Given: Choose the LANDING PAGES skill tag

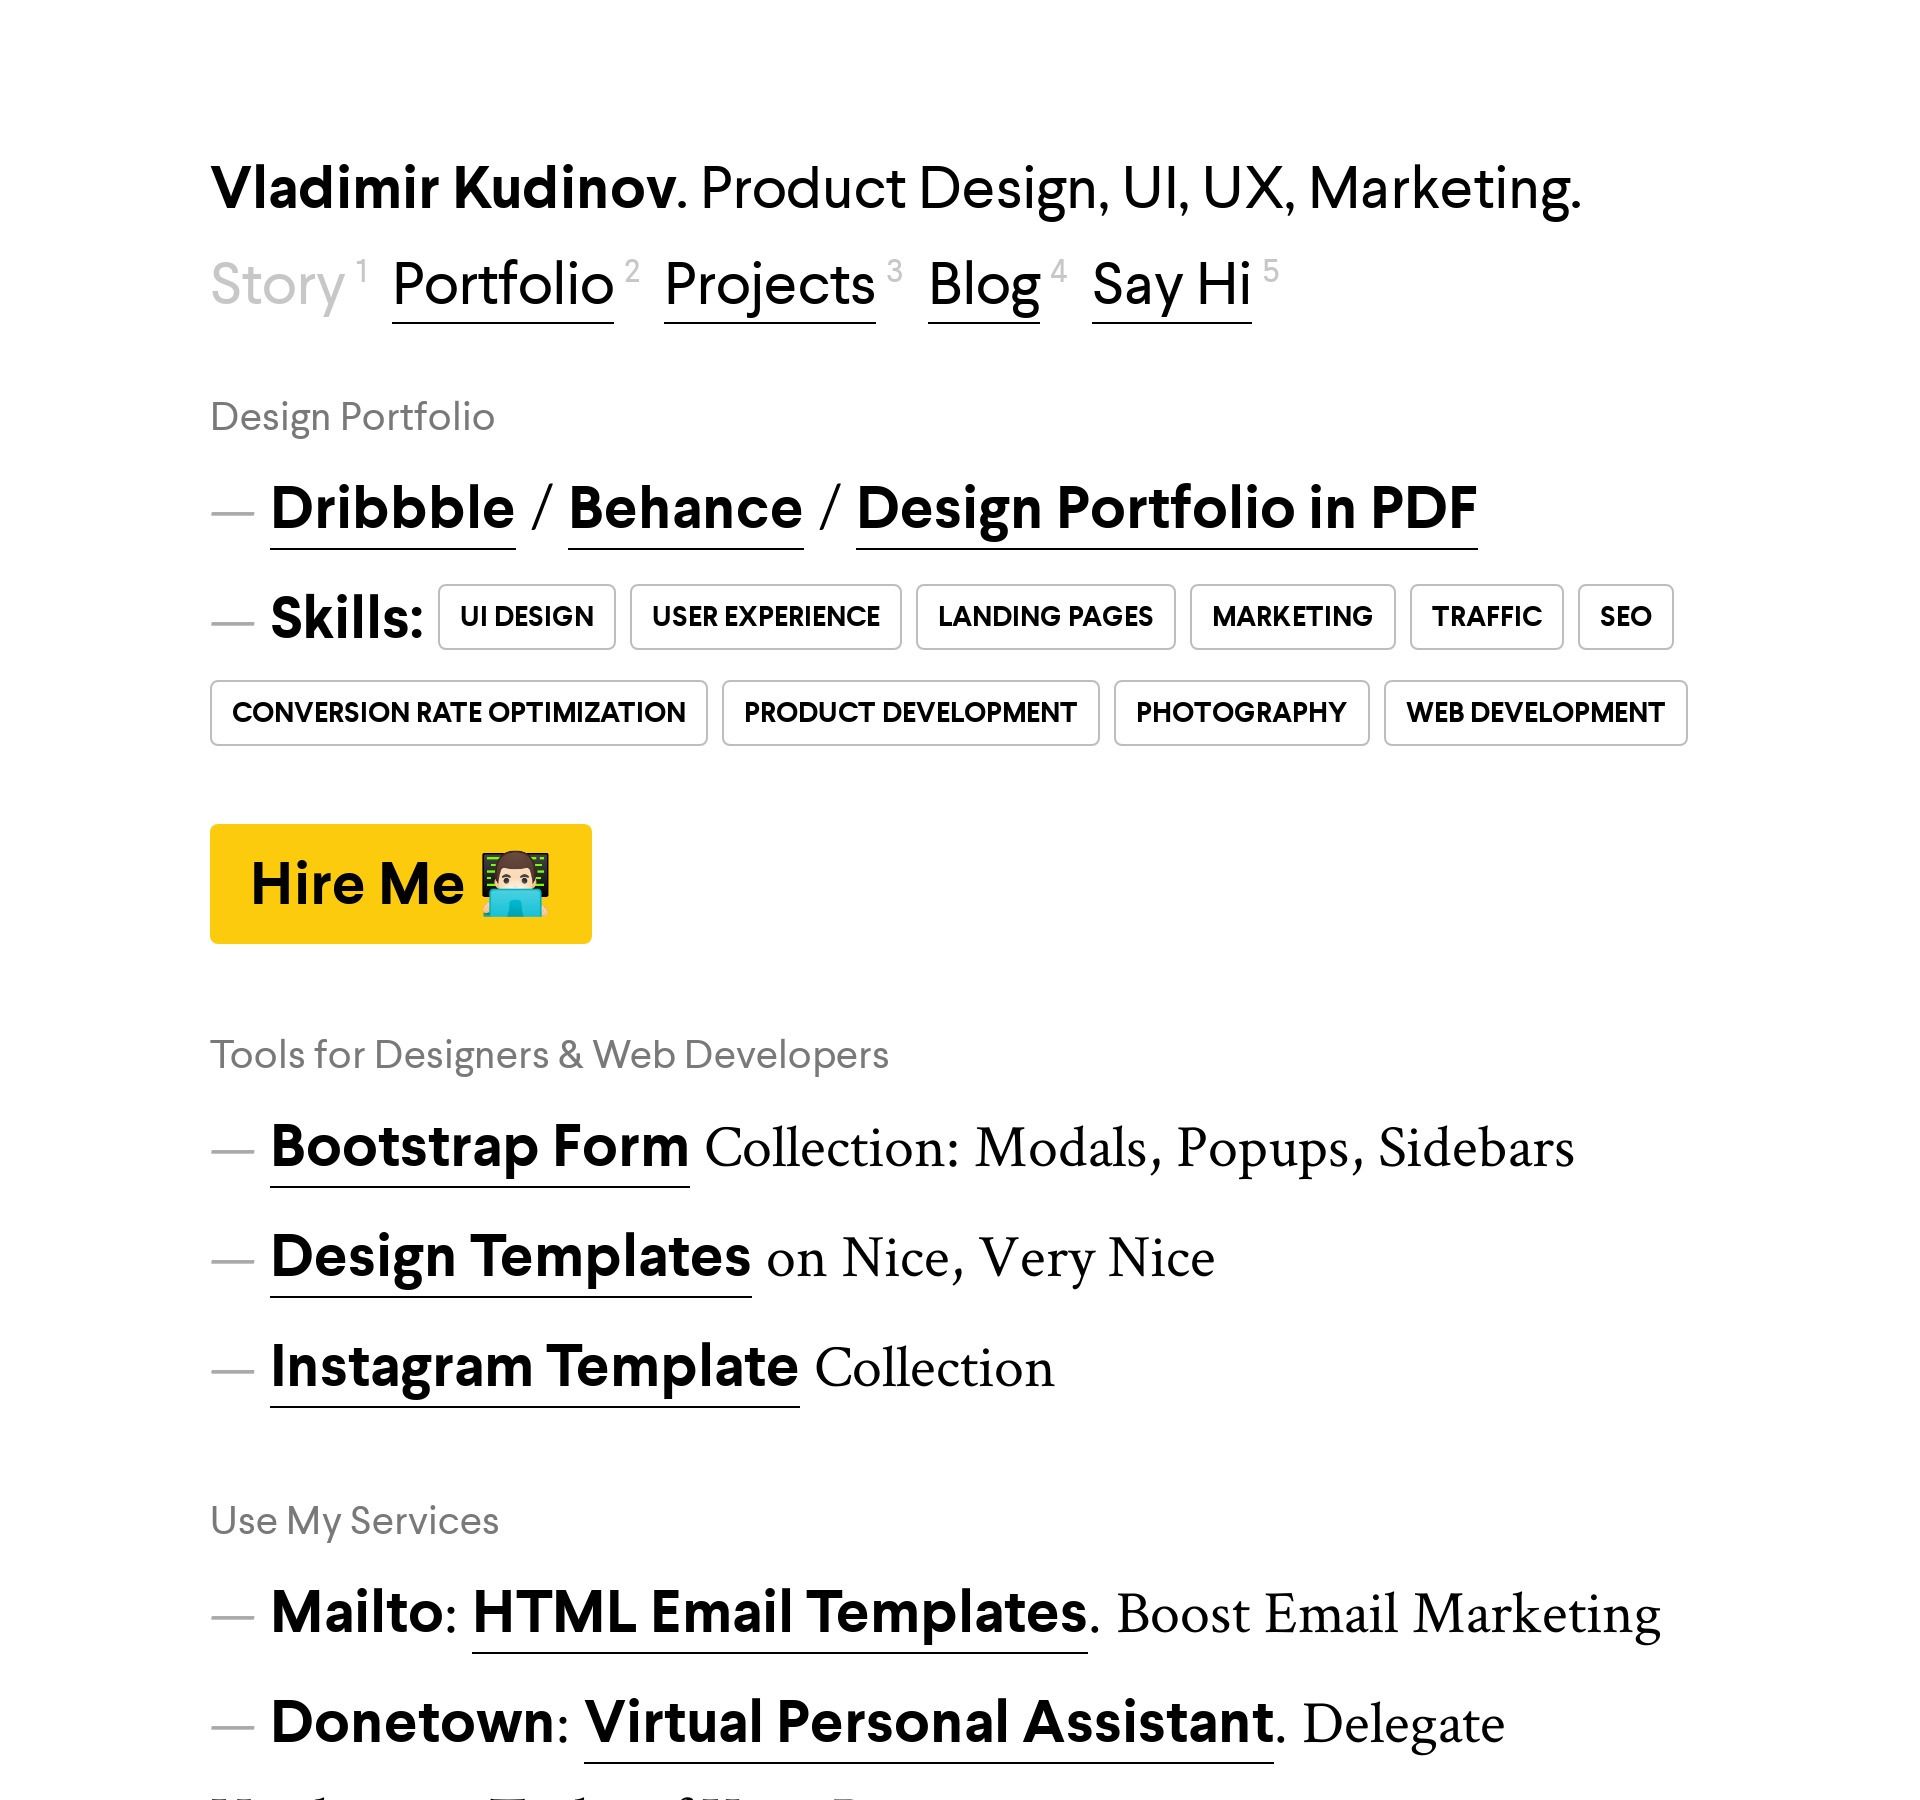Looking at the screenshot, I should click(x=1045, y=617).
